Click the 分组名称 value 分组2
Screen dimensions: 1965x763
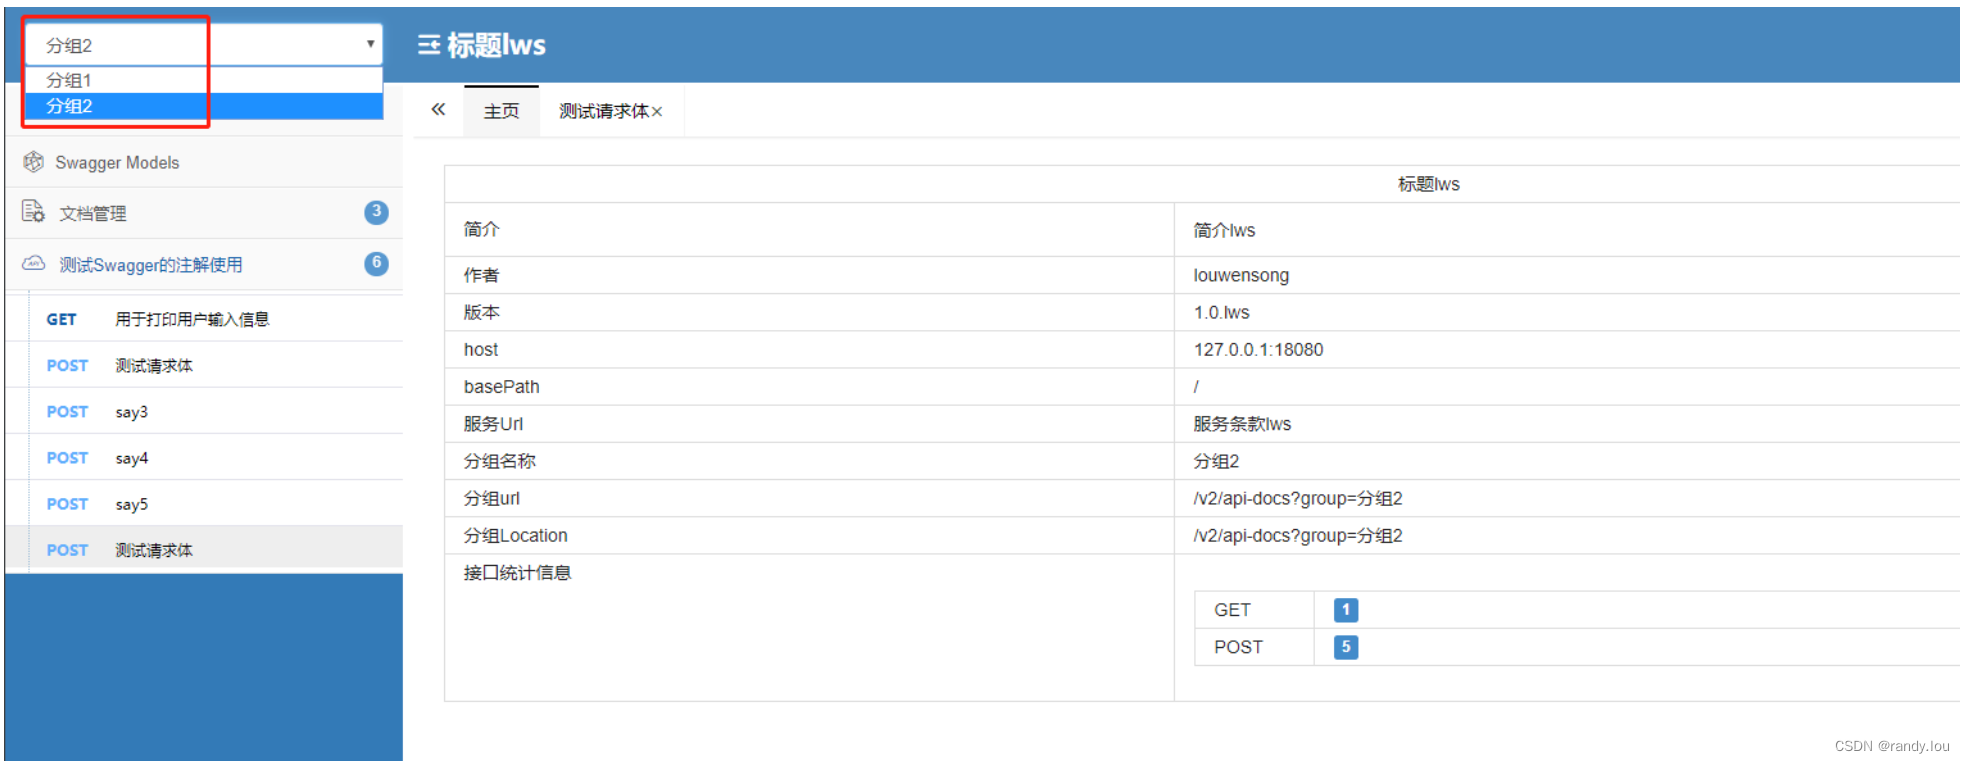coord(1216,461)
